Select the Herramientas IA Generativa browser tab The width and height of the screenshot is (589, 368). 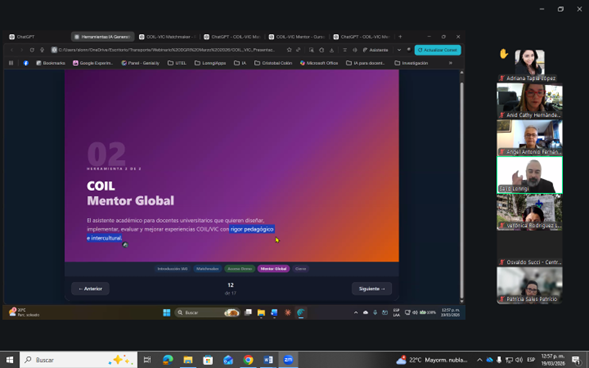[103, 37]
